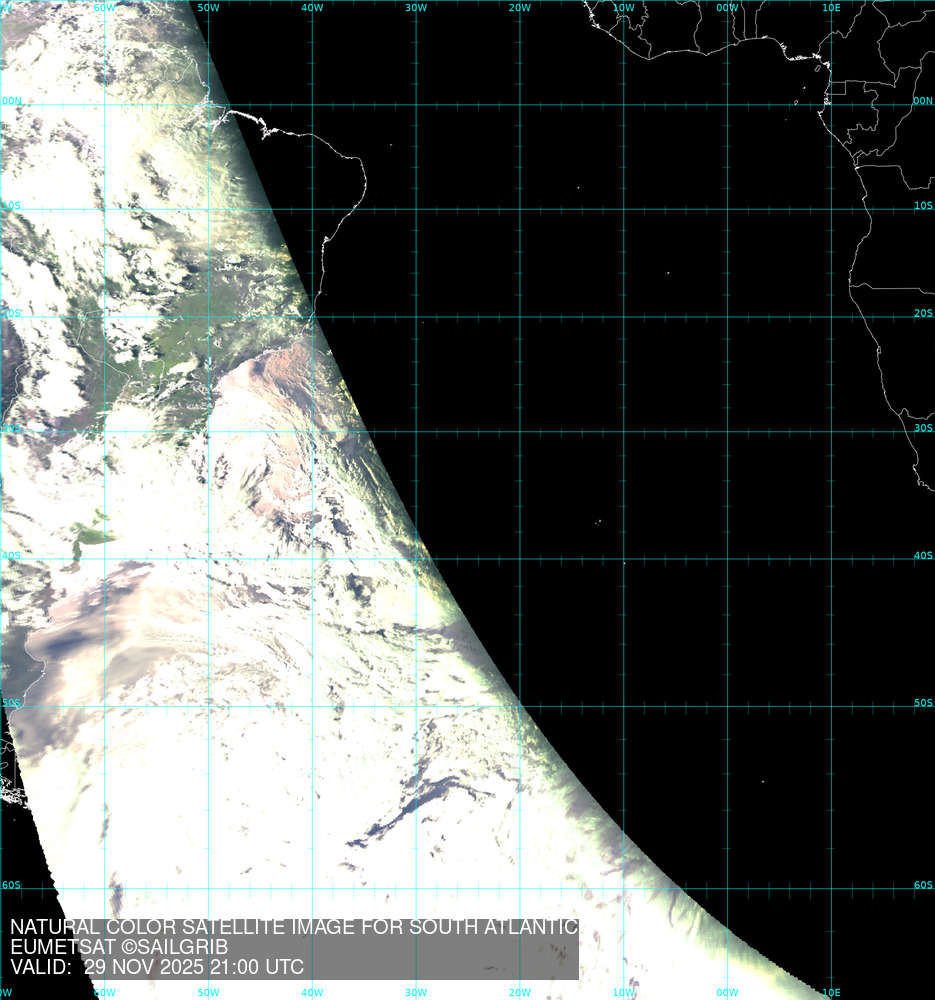935x1000 pixels.
Task: Click the EUMETSAT ©SAILGRIB copyright text
Action: [119, 947]
